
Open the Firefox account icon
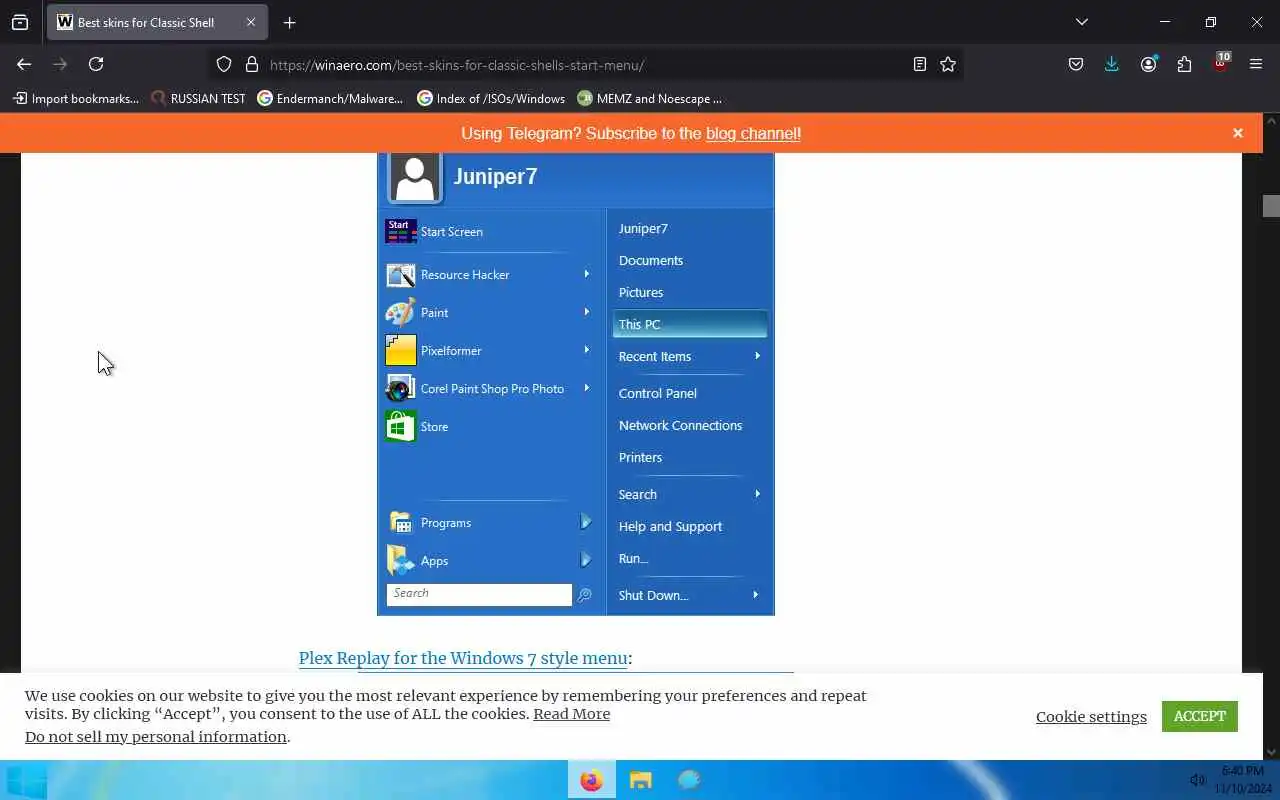click(x=1148, y=64)
